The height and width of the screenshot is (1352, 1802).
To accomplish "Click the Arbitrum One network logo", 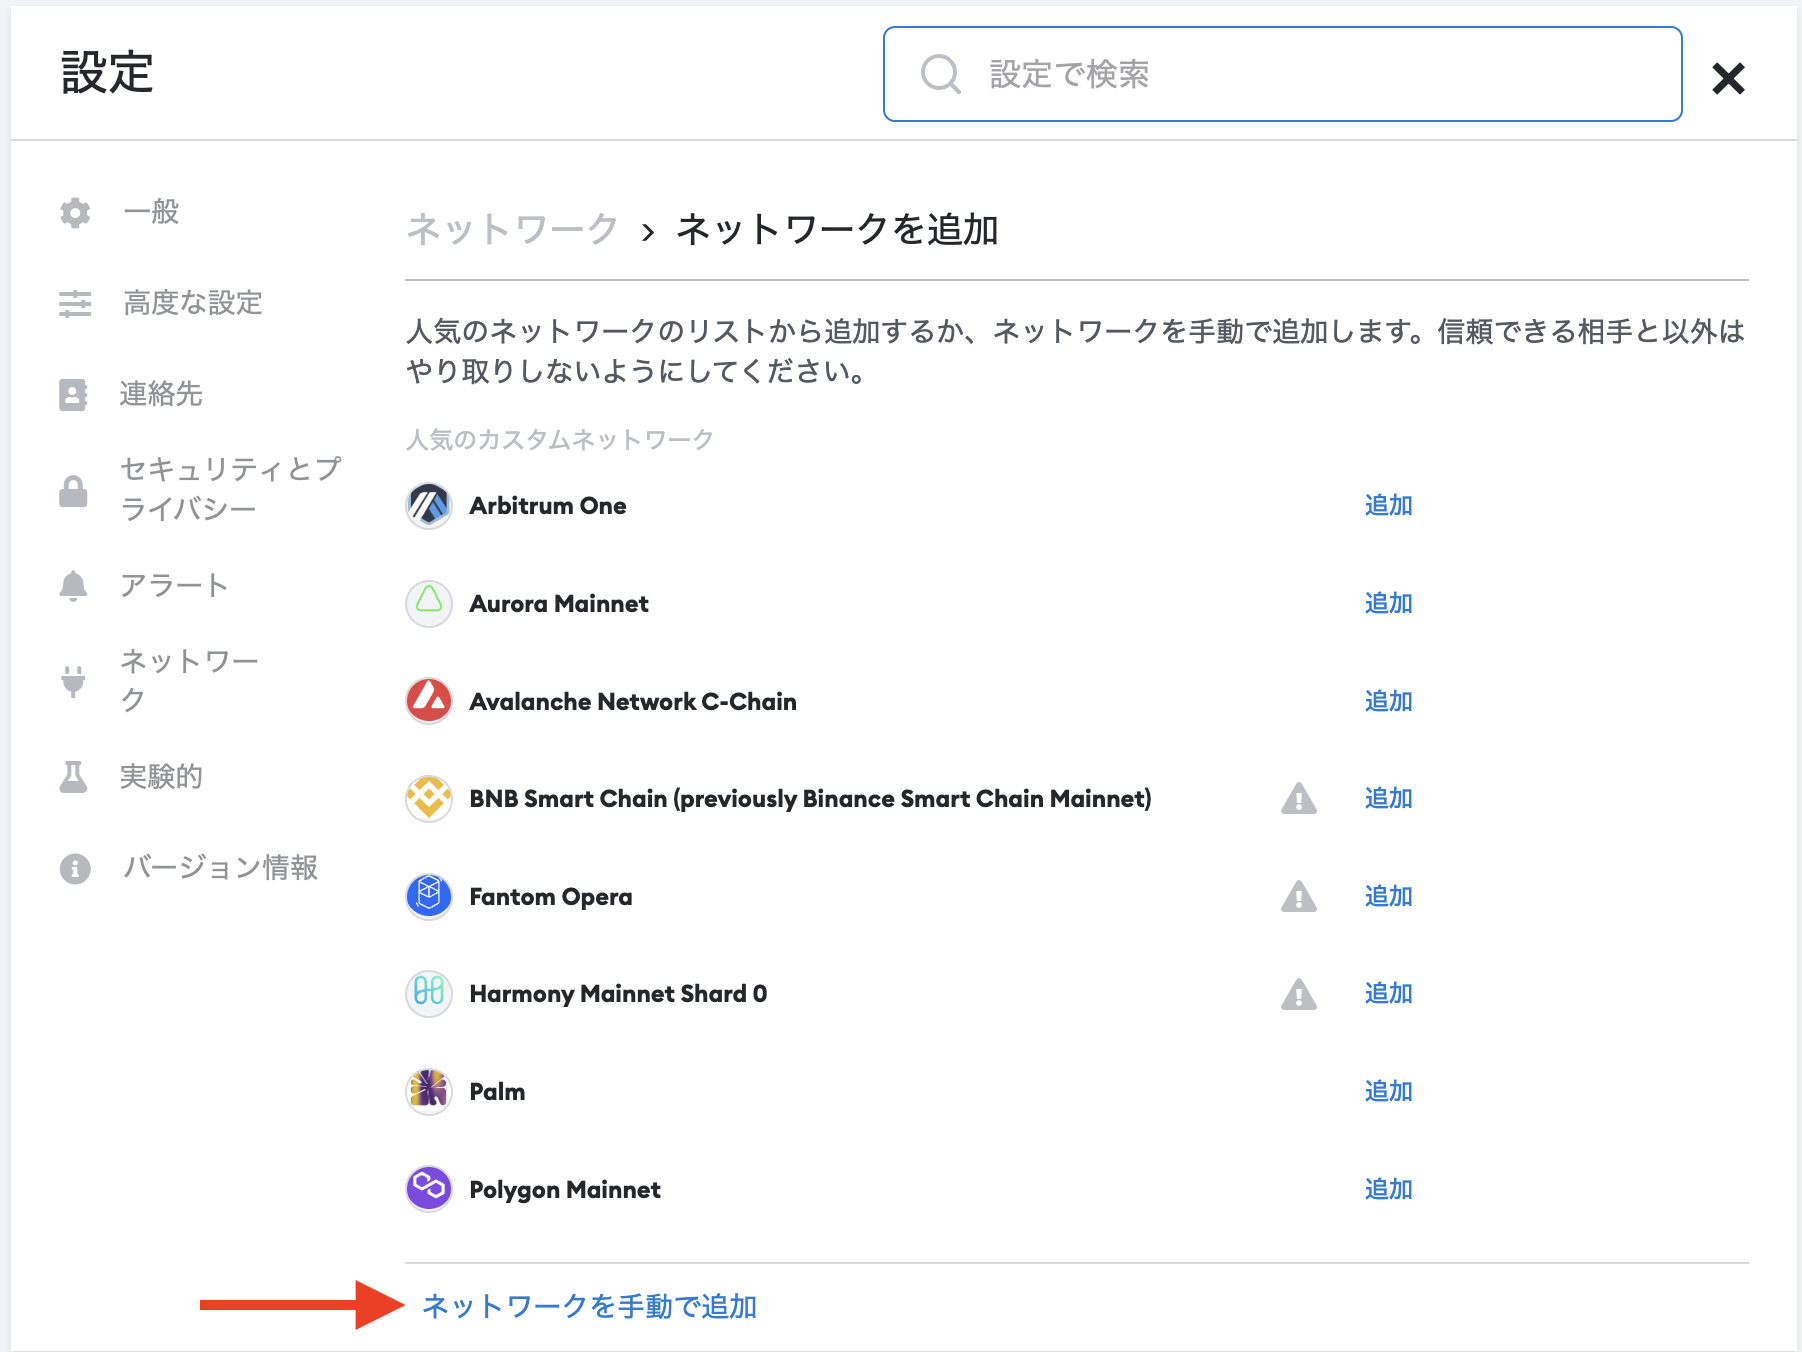I will tap(429, 506).
